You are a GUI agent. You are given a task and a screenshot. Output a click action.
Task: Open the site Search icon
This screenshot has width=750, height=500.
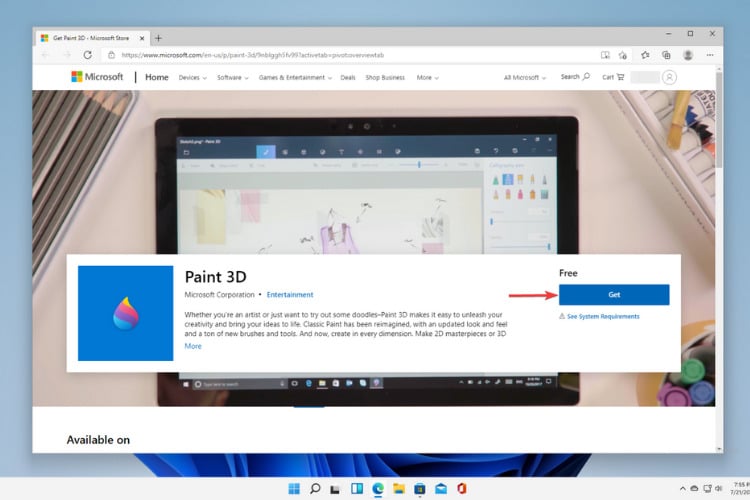click(x=575, y=77)
